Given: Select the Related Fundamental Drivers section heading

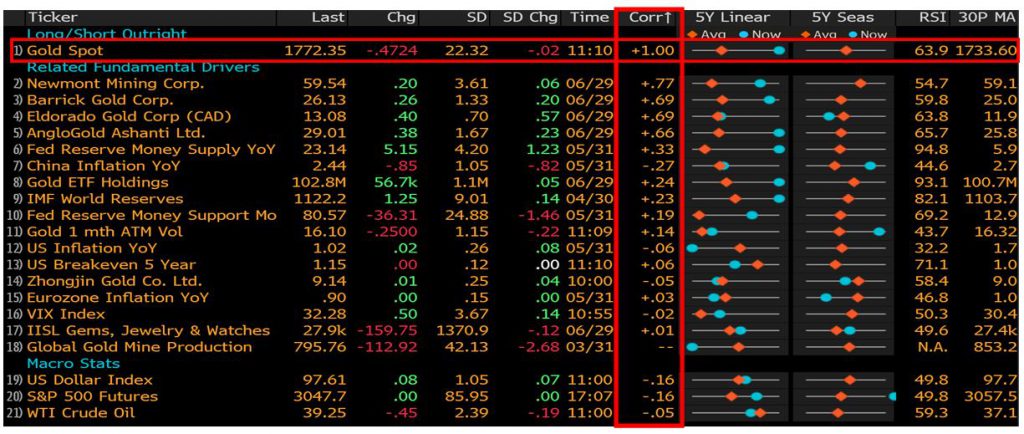Looking at the screenshot, I should pos(142,67).
